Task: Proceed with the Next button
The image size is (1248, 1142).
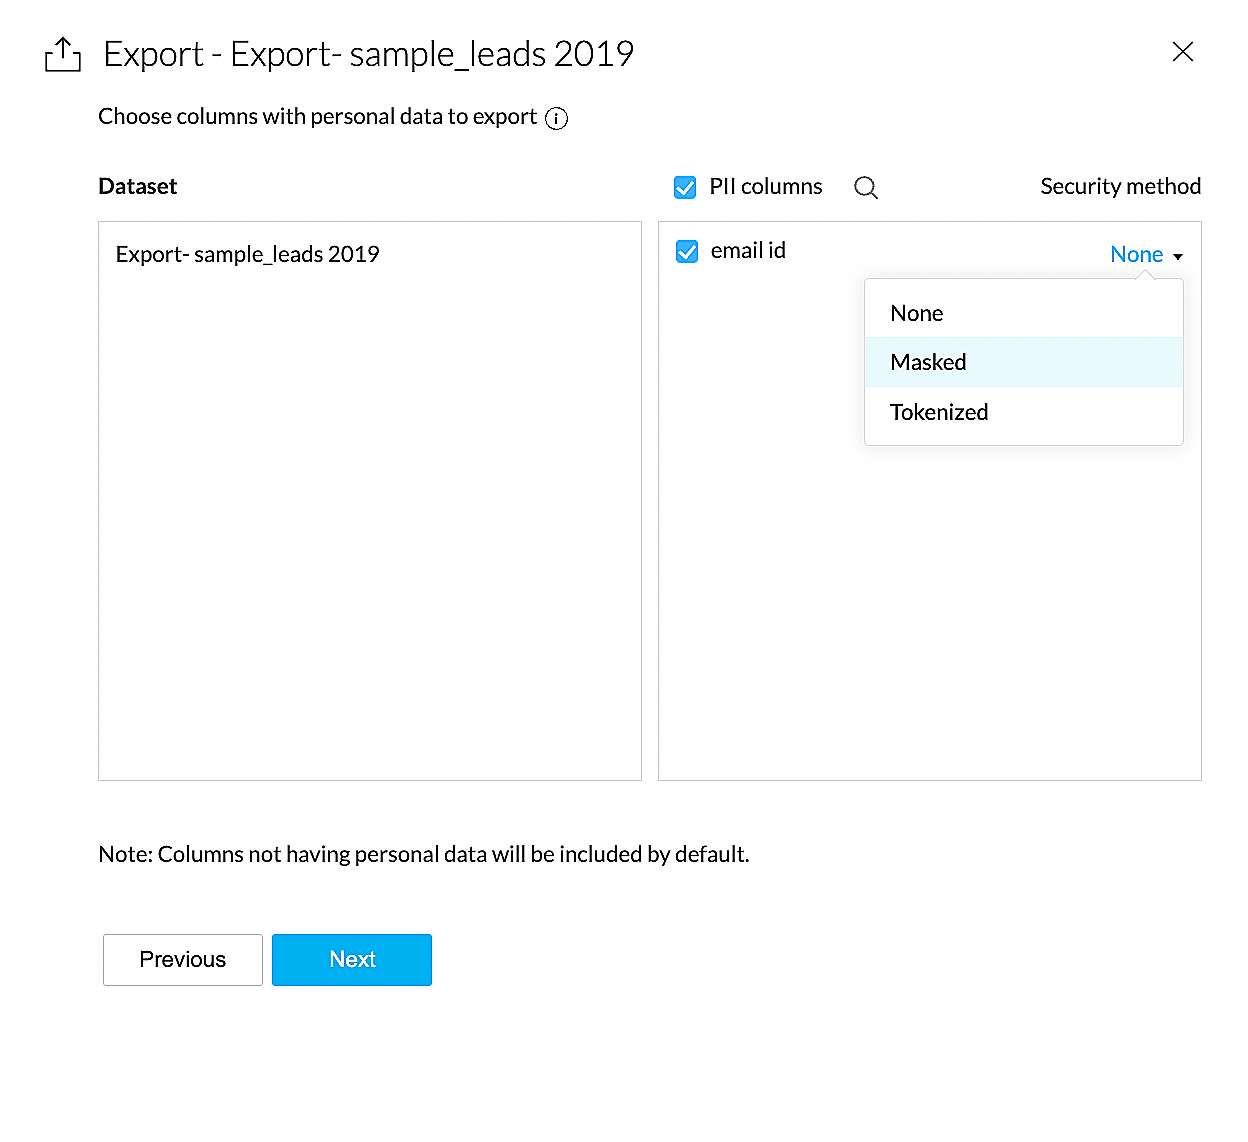Action: (x=352, y=960)
